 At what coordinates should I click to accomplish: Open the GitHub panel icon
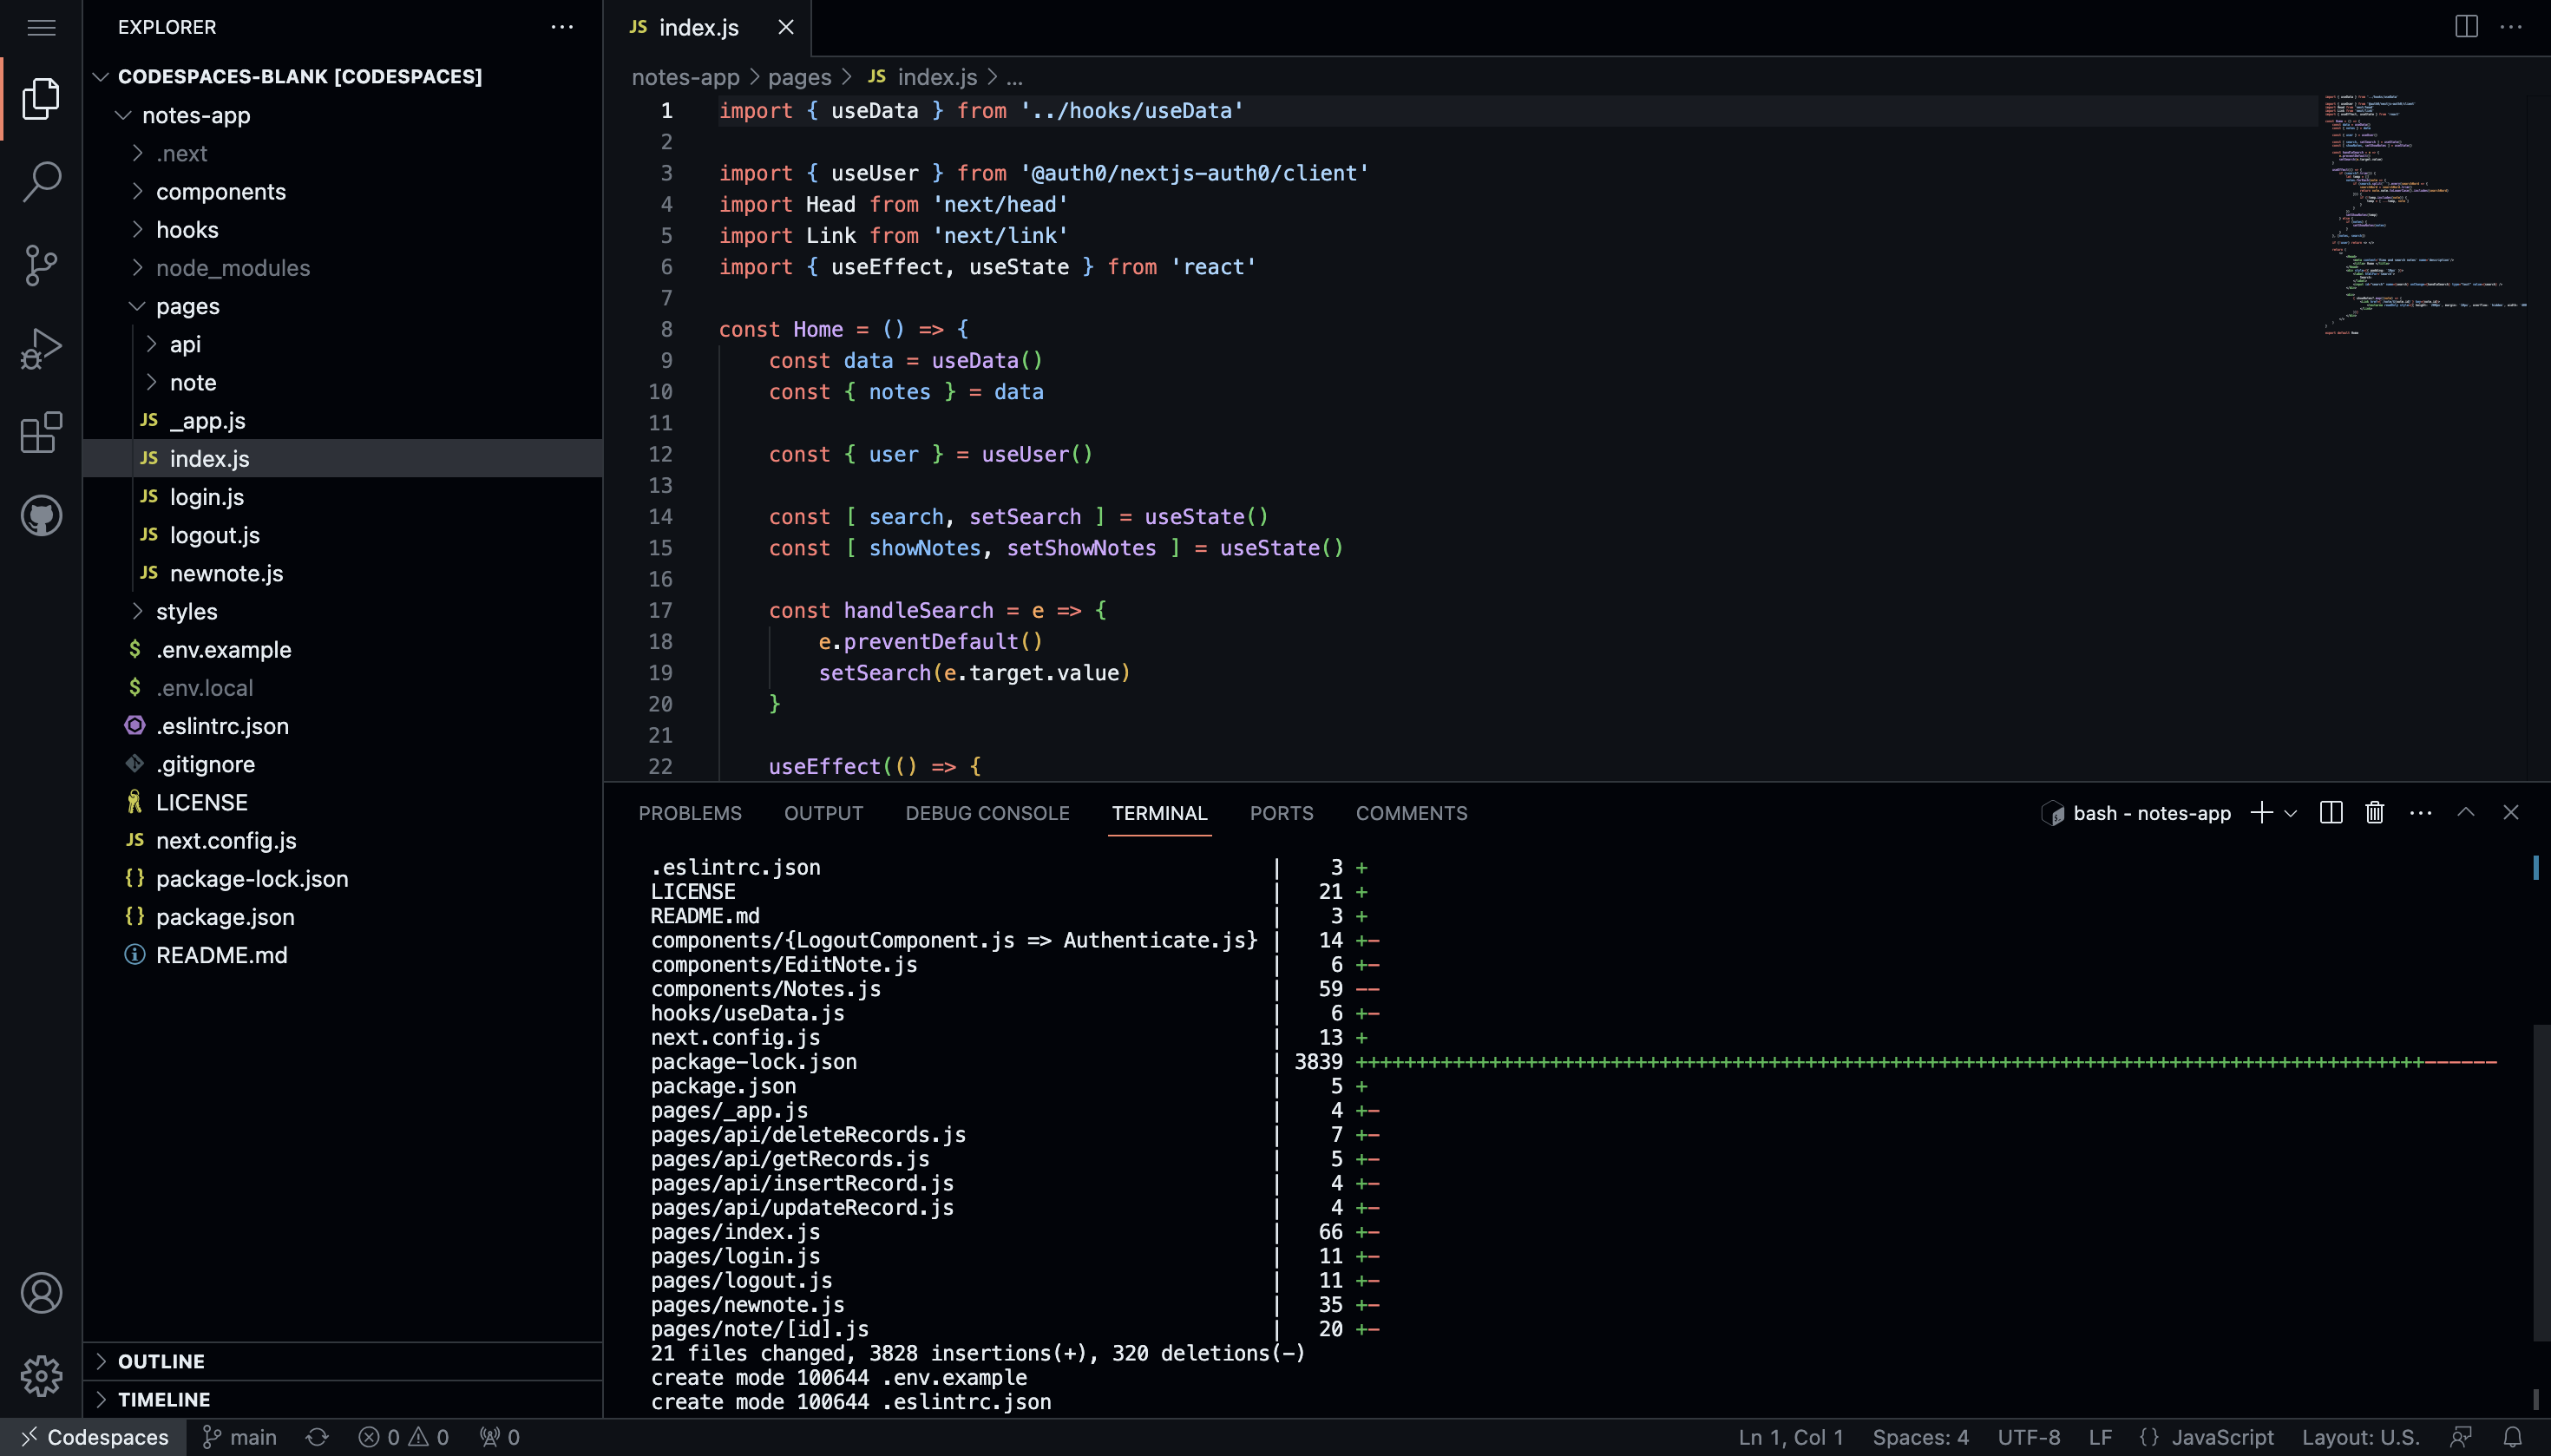[41, 516]
